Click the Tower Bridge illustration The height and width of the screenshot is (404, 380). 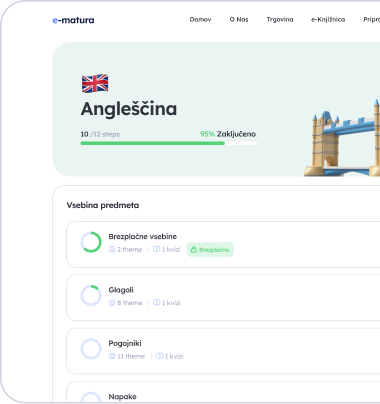pyautogui.click(x=342, y=138)
